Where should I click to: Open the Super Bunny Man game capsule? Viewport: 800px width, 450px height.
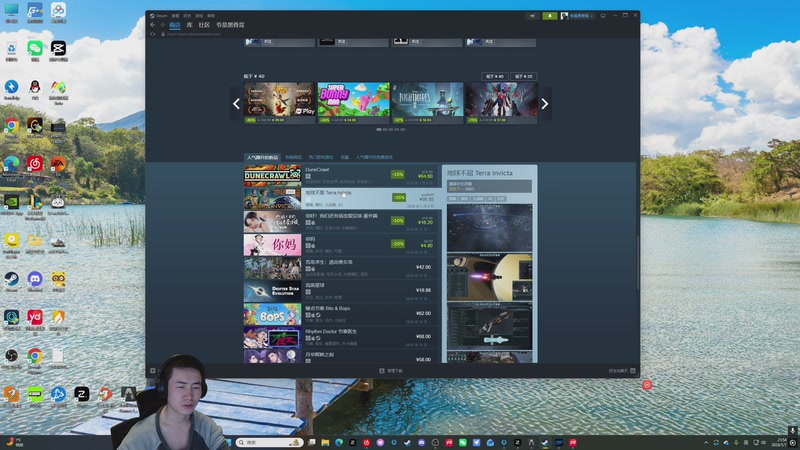click(x=354, y=103)
